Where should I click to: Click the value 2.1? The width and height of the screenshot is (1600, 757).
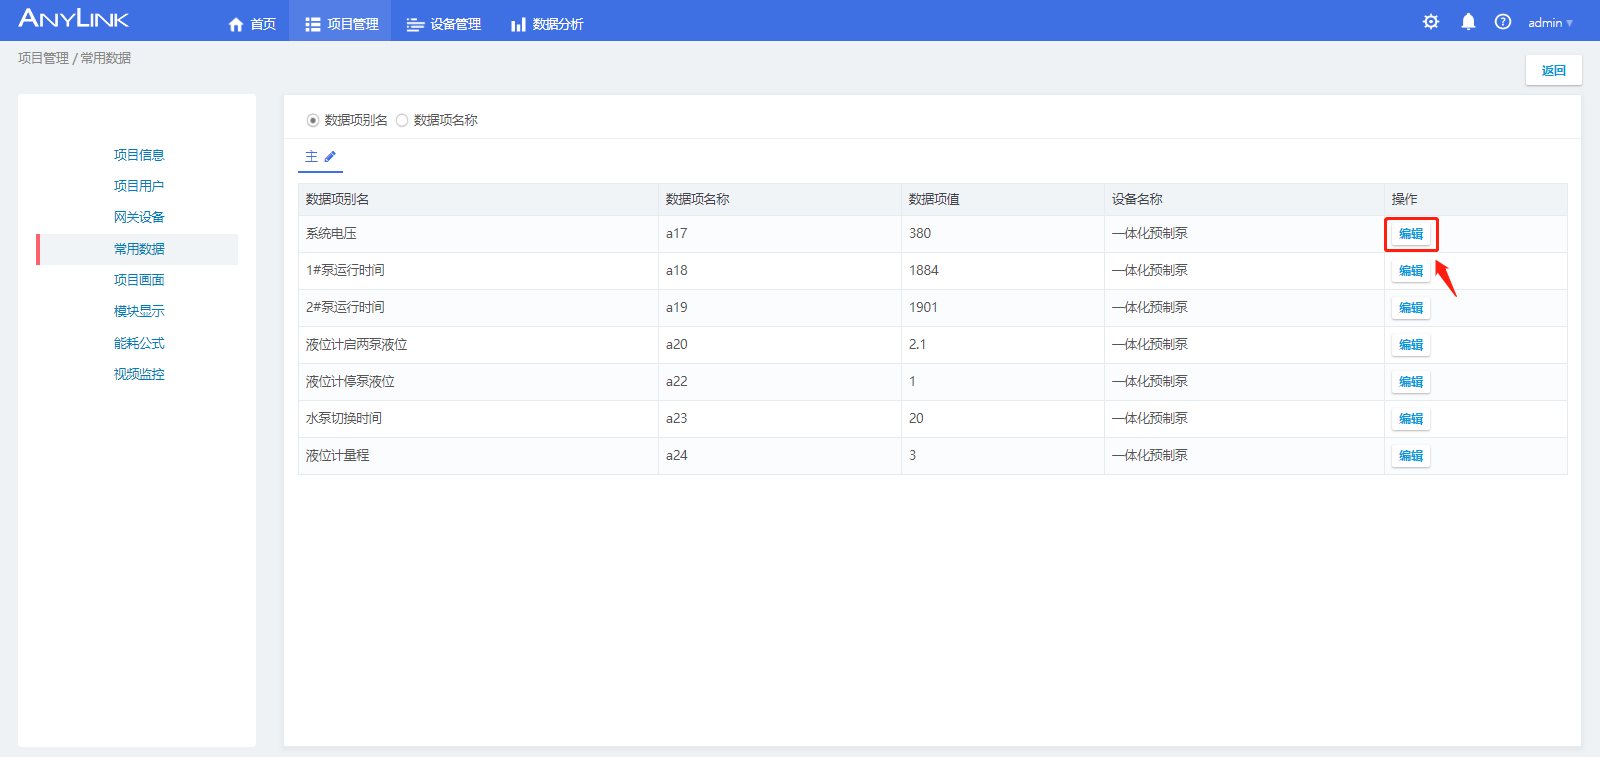[917, 344]
